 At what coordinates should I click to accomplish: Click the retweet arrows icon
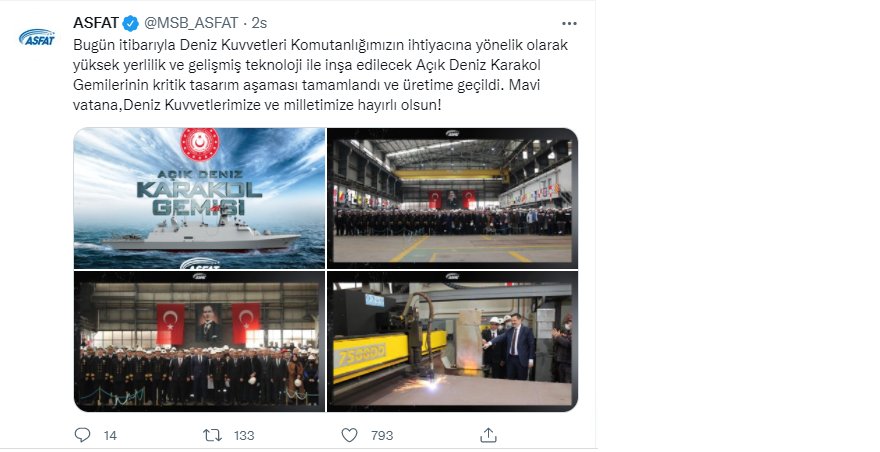[x=212, y=435]
